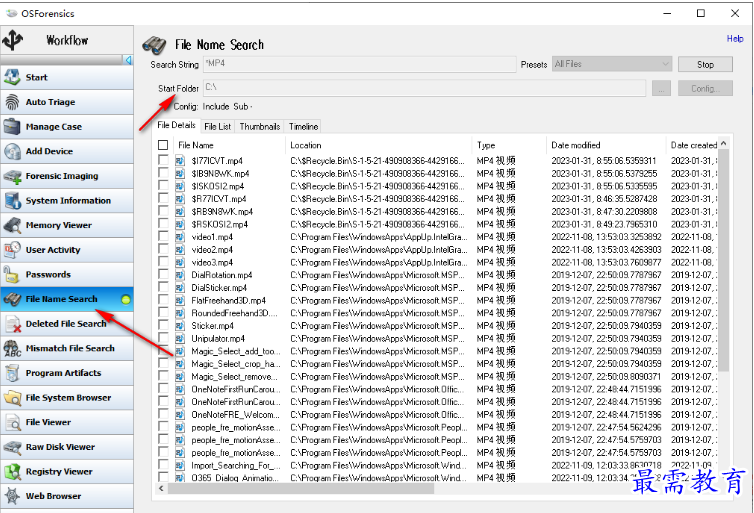754x513 pixels.
Task: Click the Start Folder input field
Action: point(425,88)
